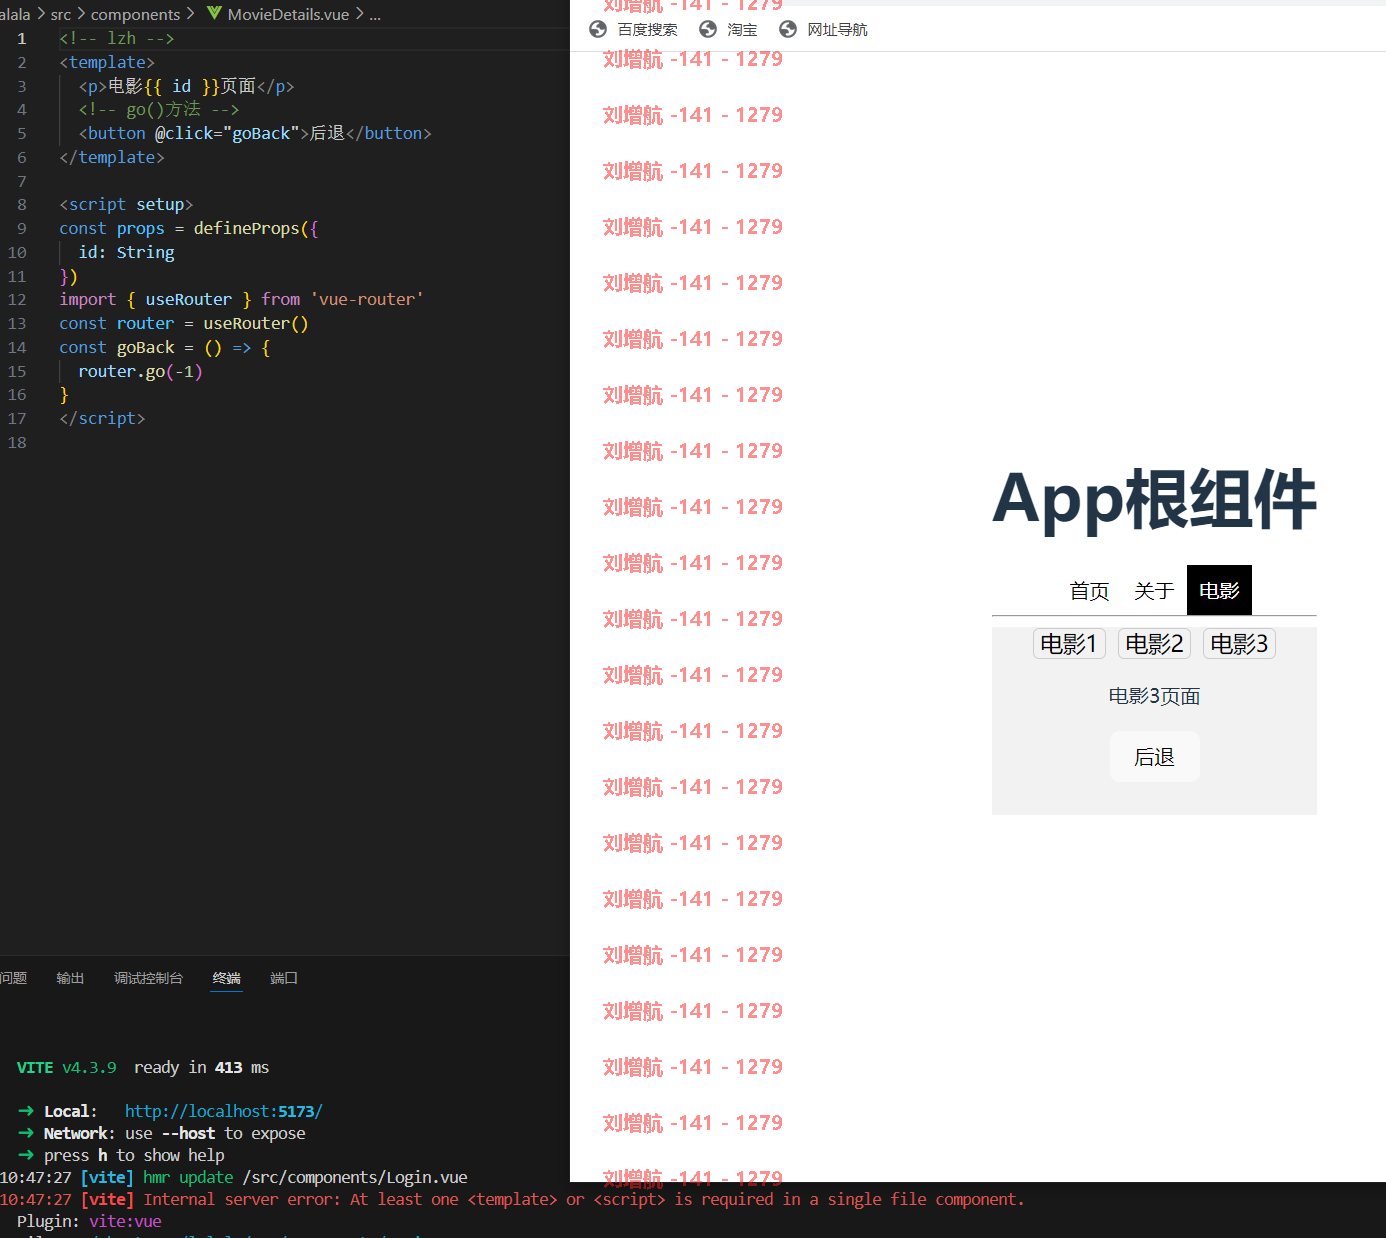
Task: Open the 网址导航 bookmark
Action: click(x=824, y=29)
